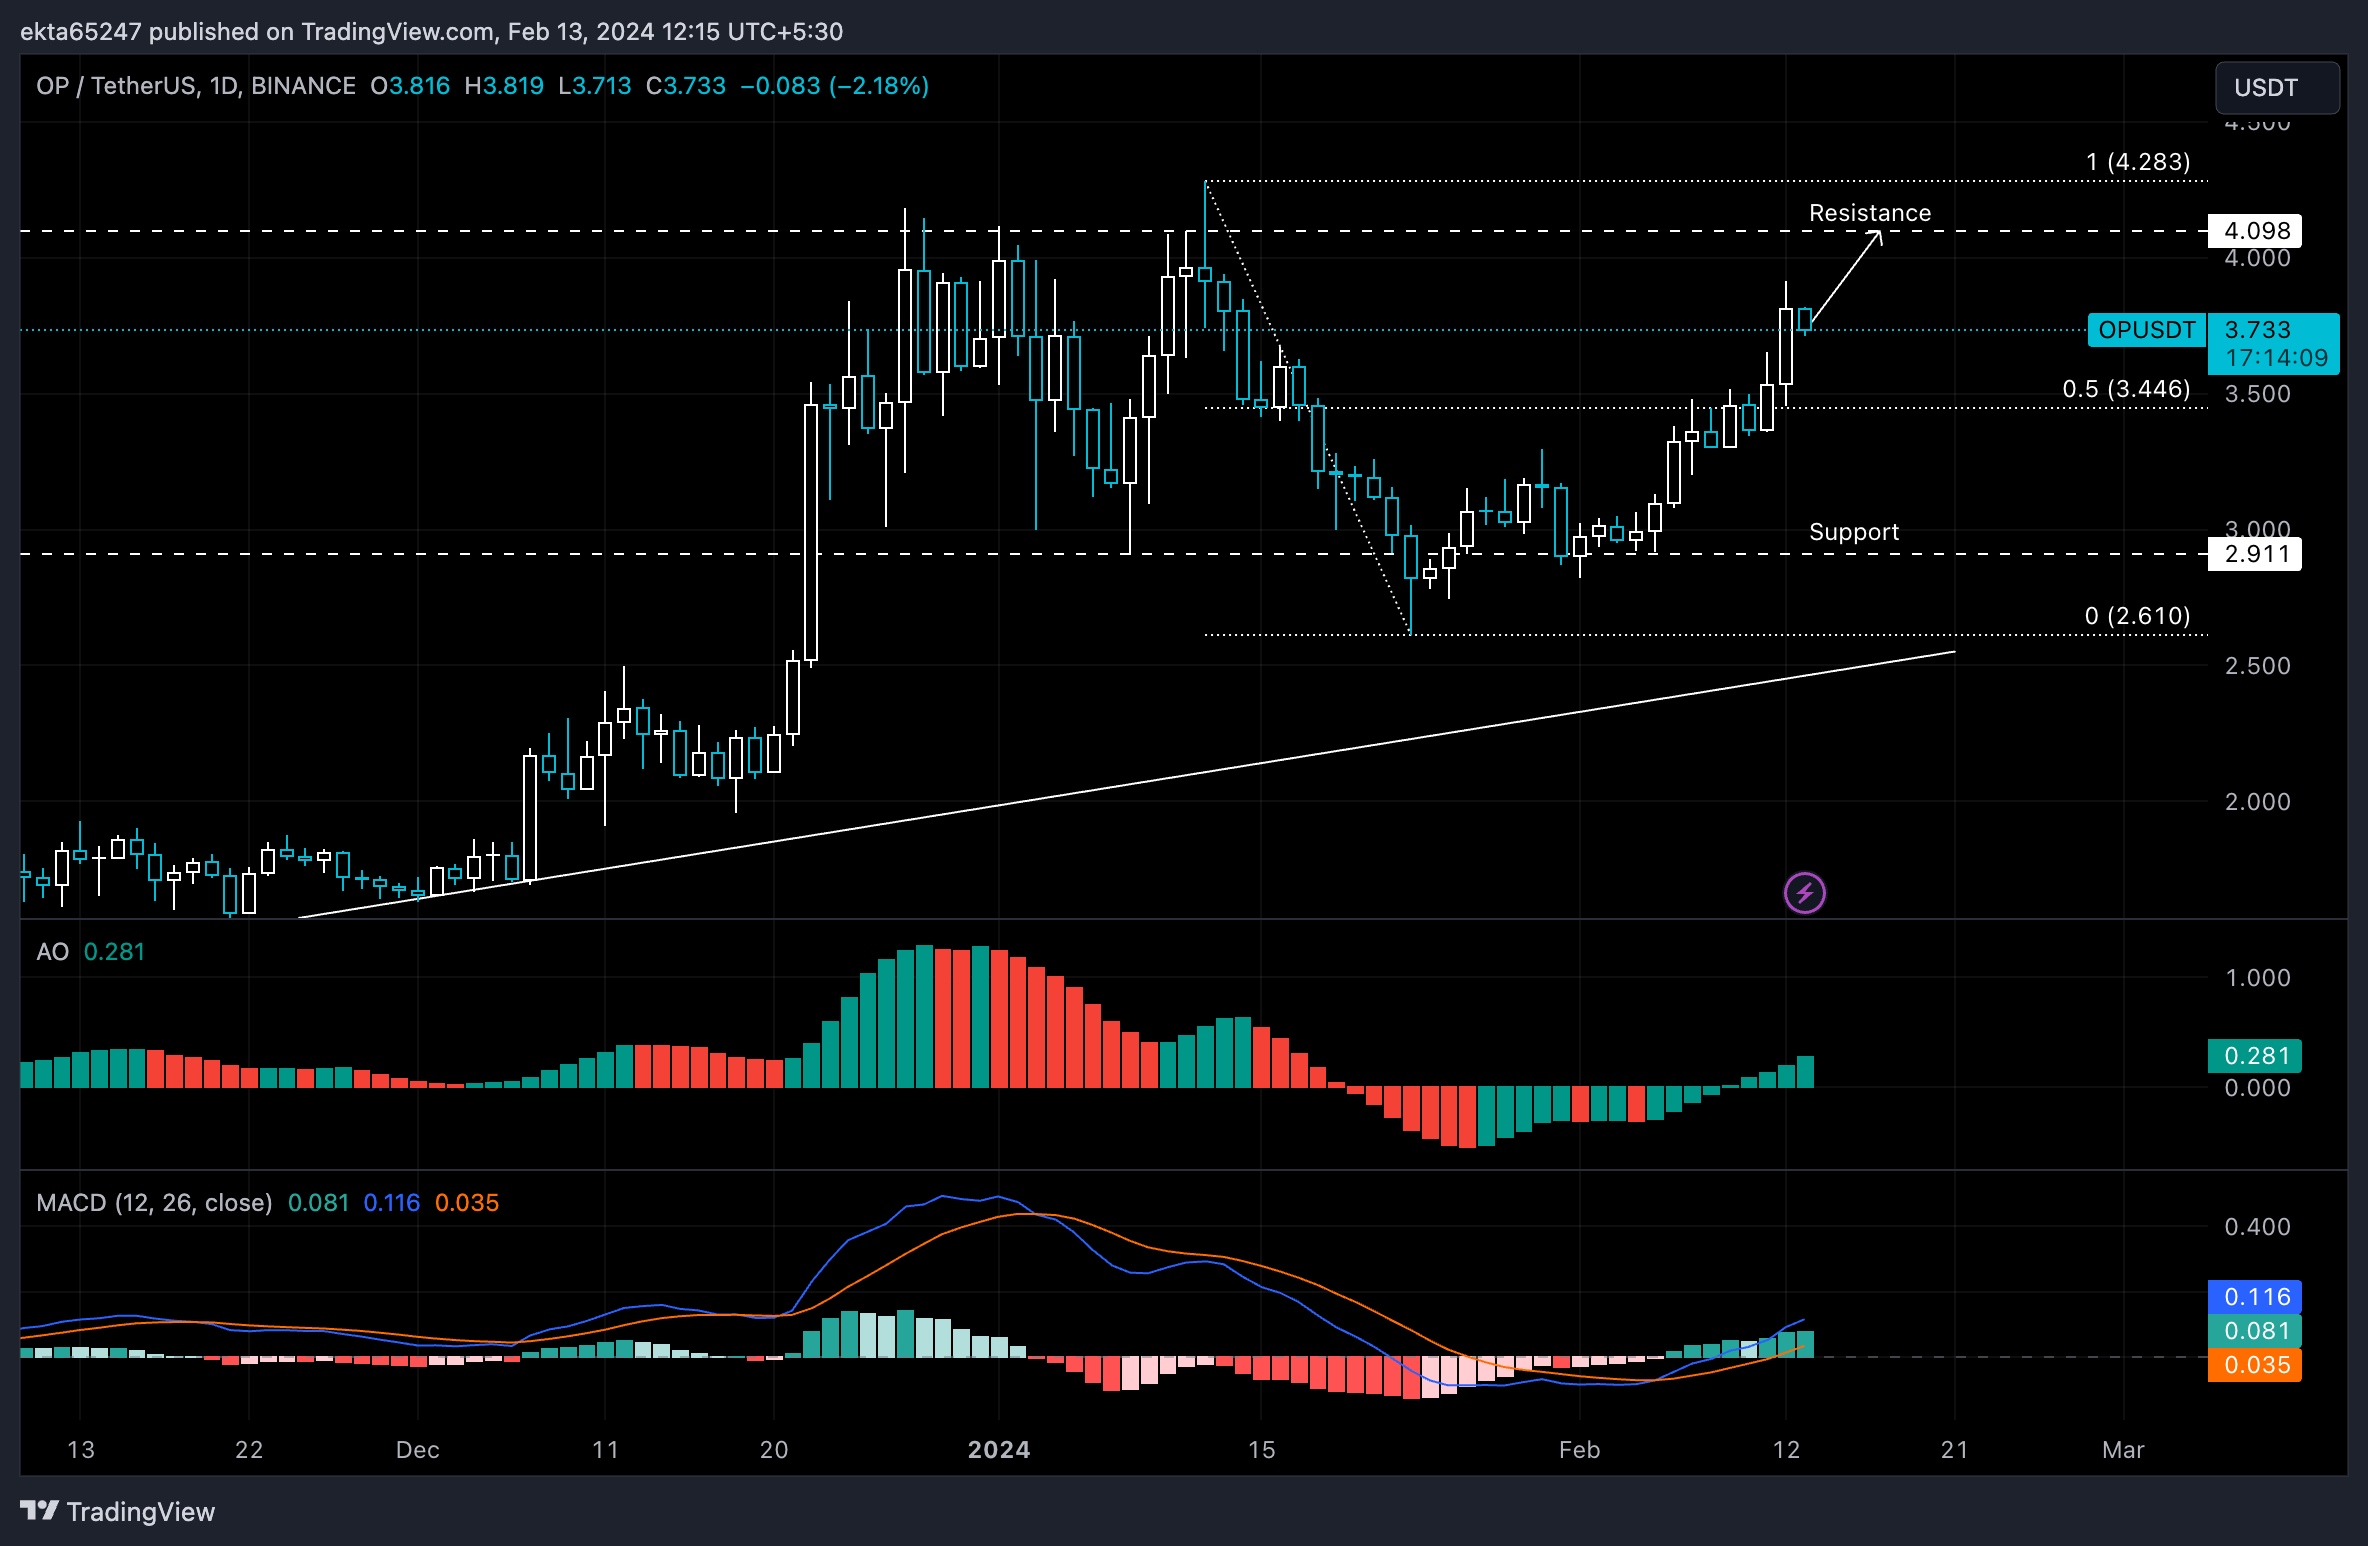This screenshot has width=2368, height=1546.
Task: Click the 4.098 resistance price label
Action: coord(2255,231)
